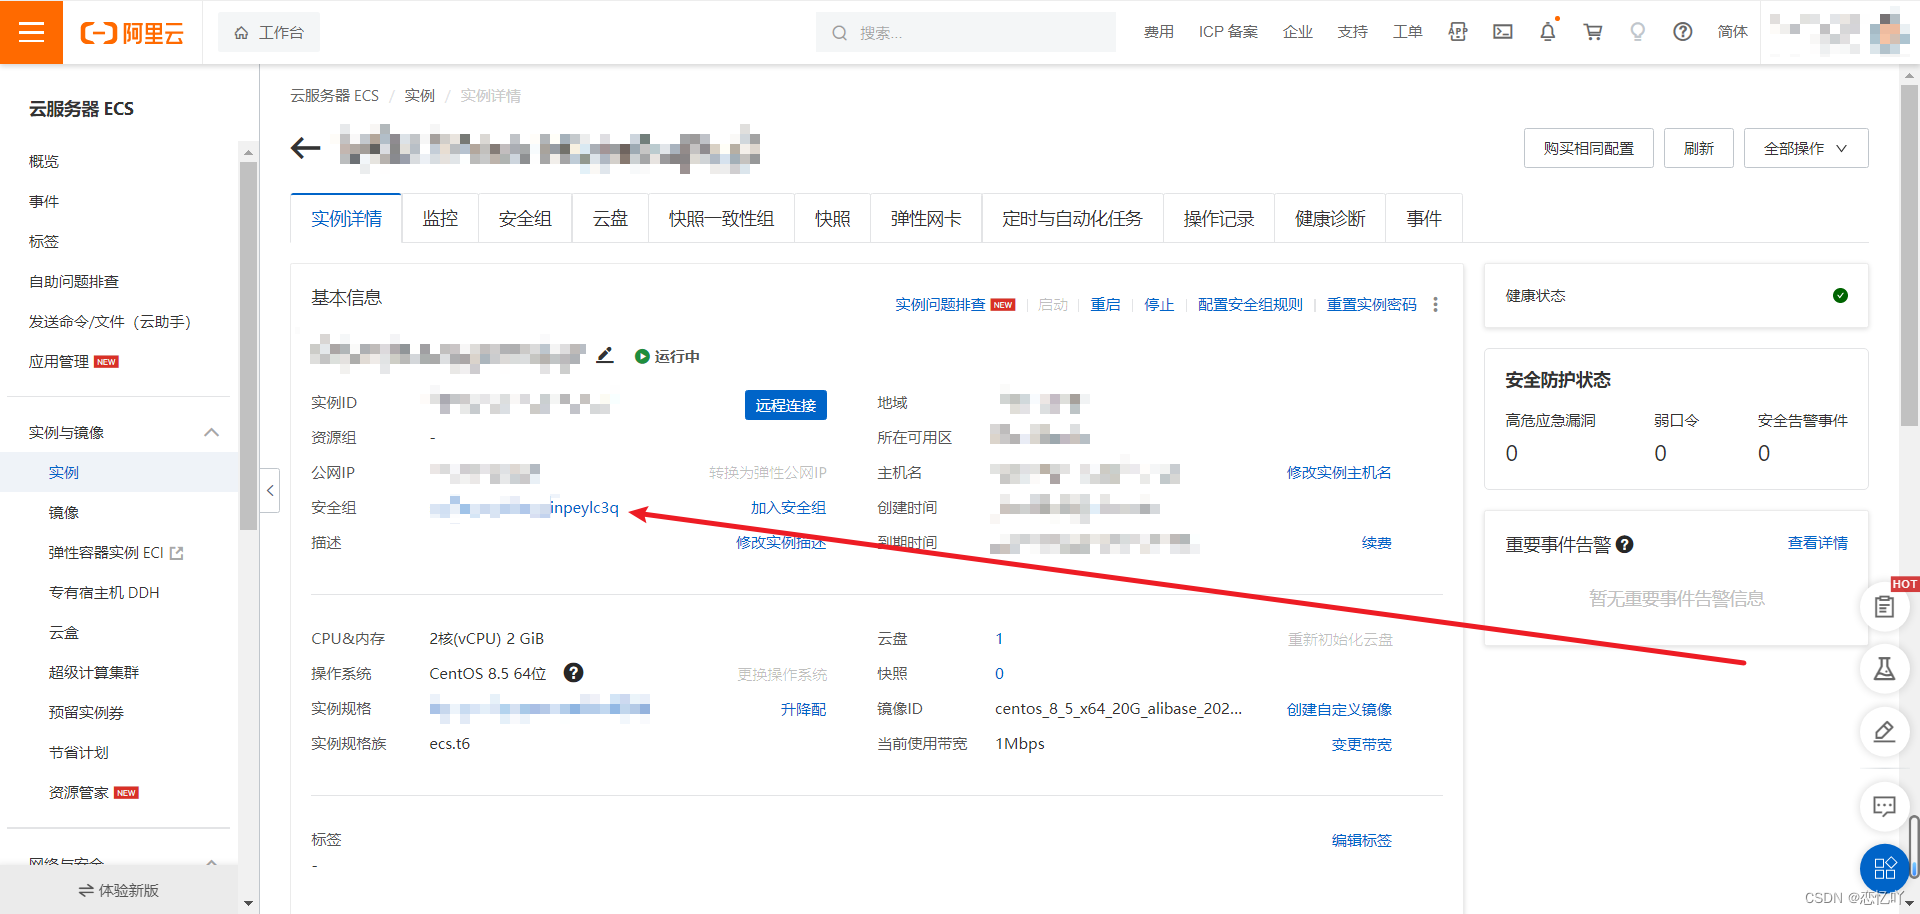
Task: Click 变更带宽 link
Action: pos(1361,744)
